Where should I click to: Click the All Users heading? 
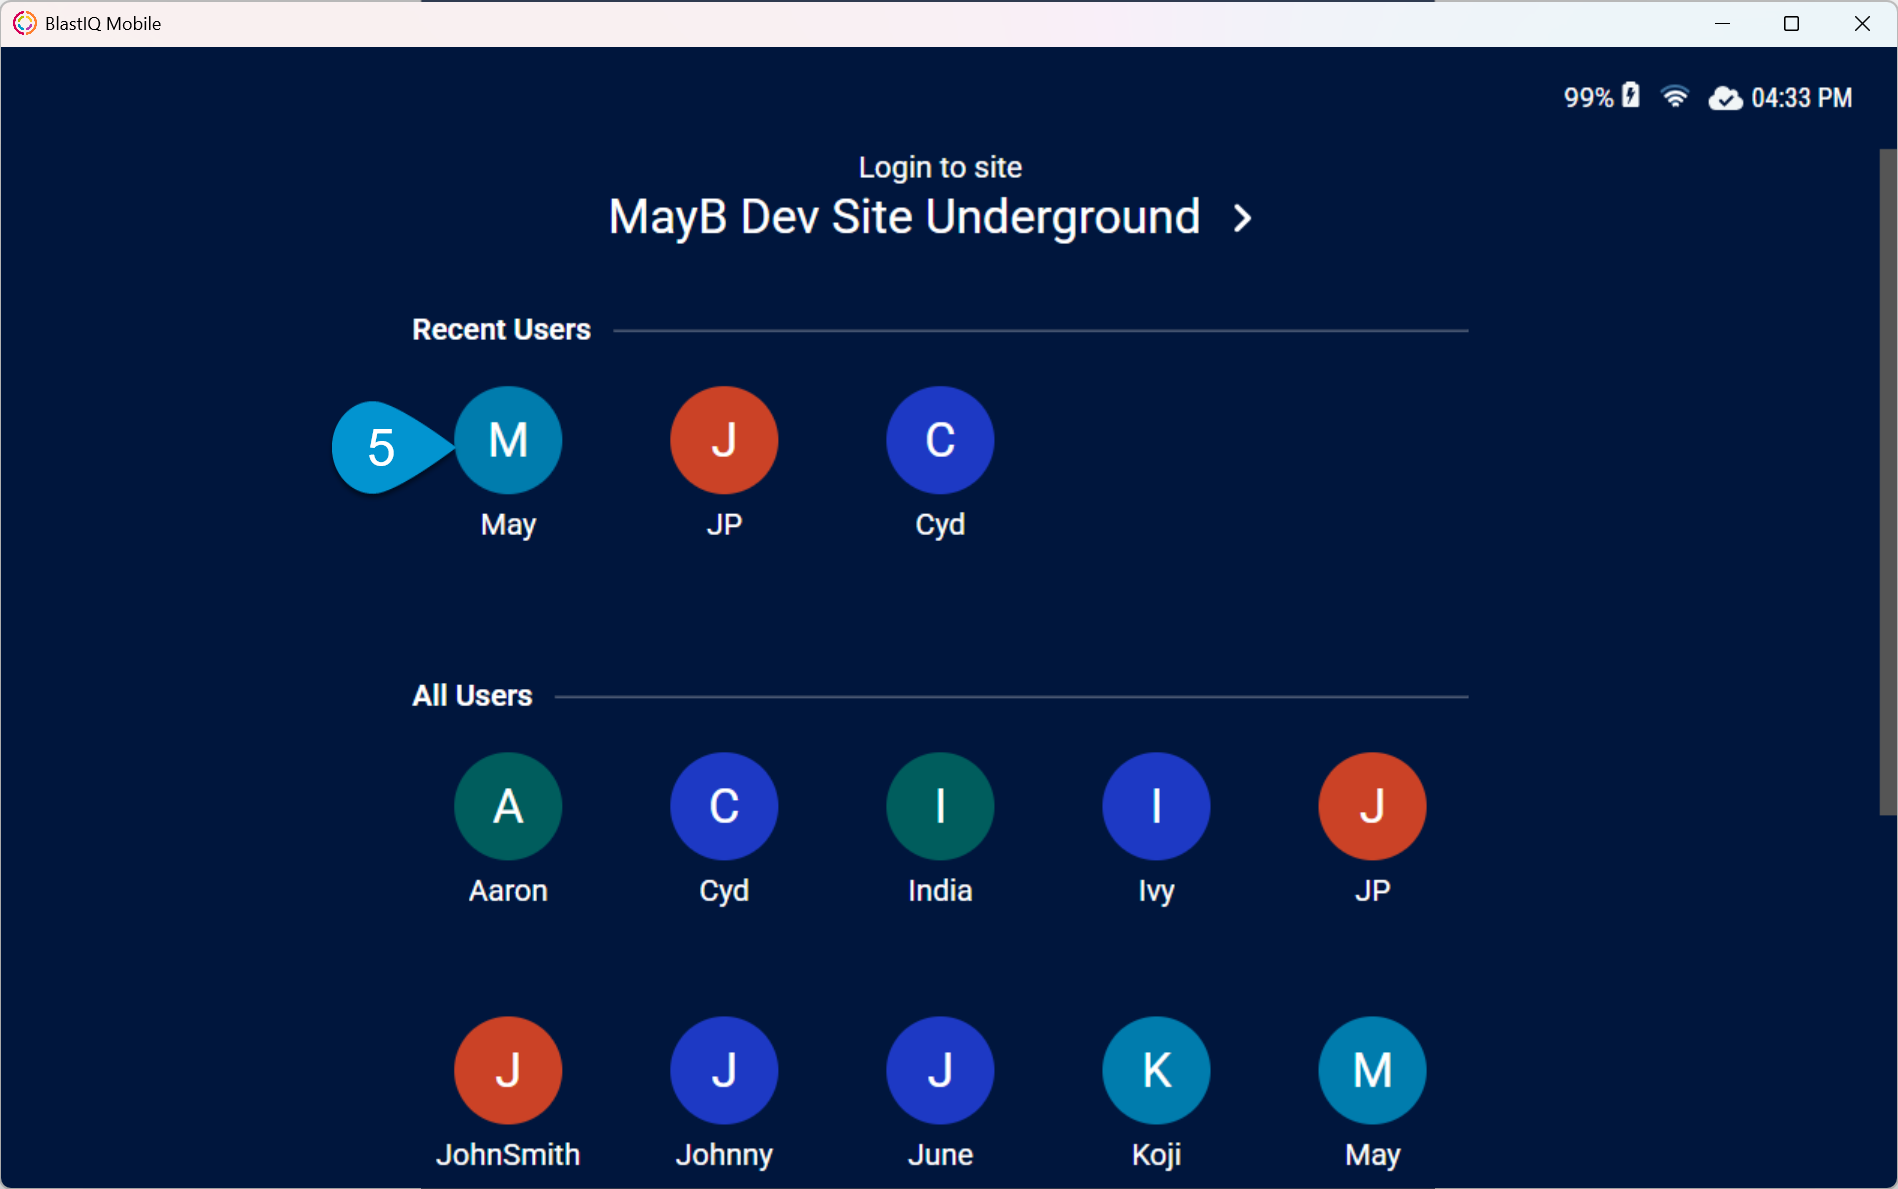coord(472,695)
